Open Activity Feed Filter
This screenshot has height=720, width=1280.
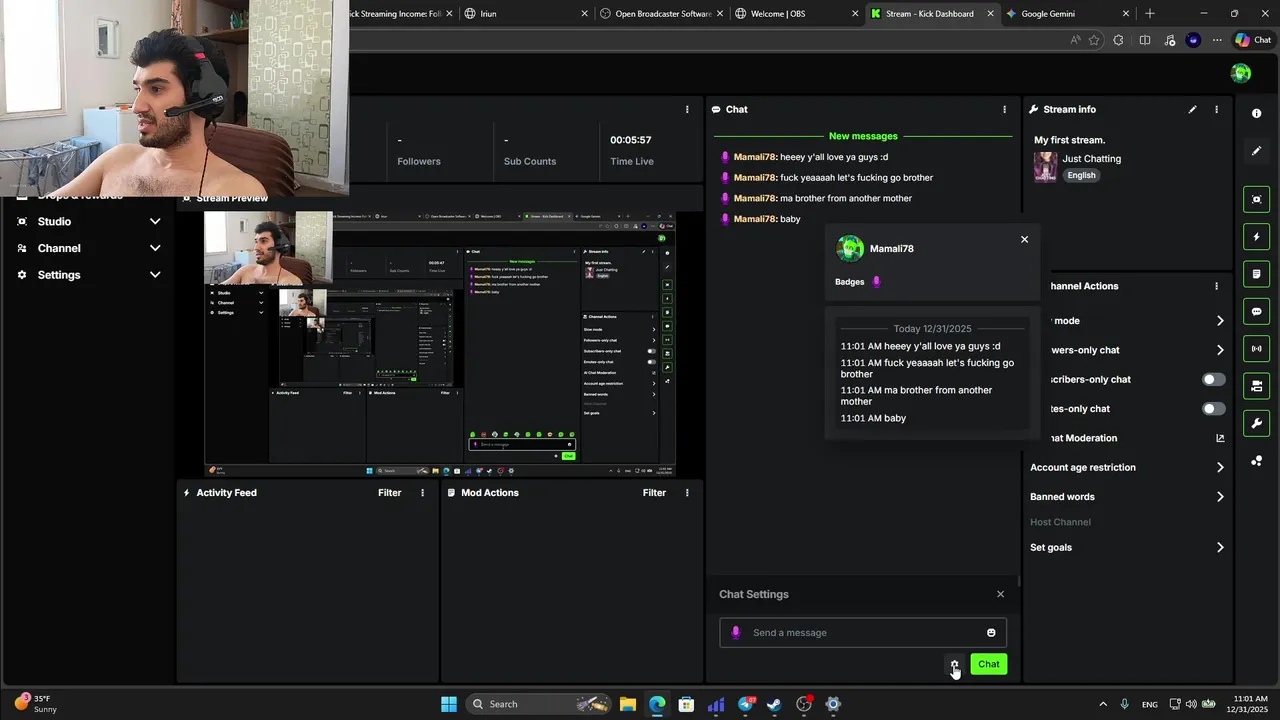[389, 493]
